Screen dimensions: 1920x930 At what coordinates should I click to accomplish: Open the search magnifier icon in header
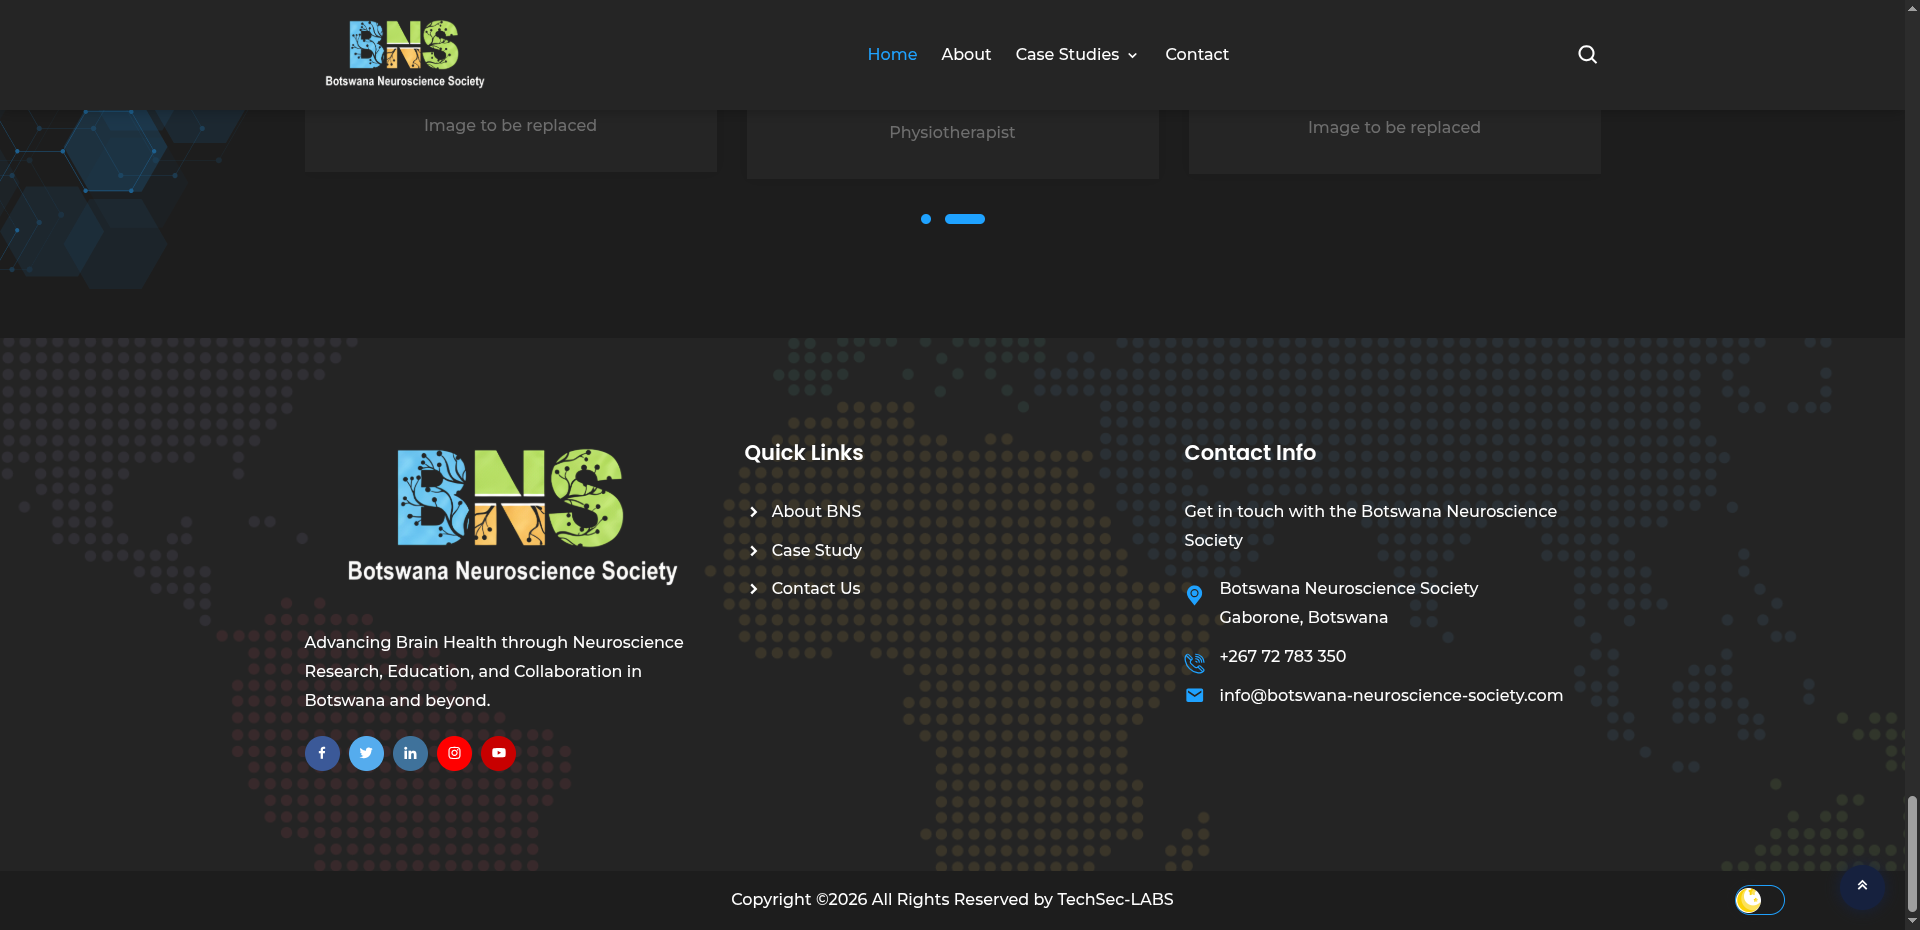pos(1587,54)
